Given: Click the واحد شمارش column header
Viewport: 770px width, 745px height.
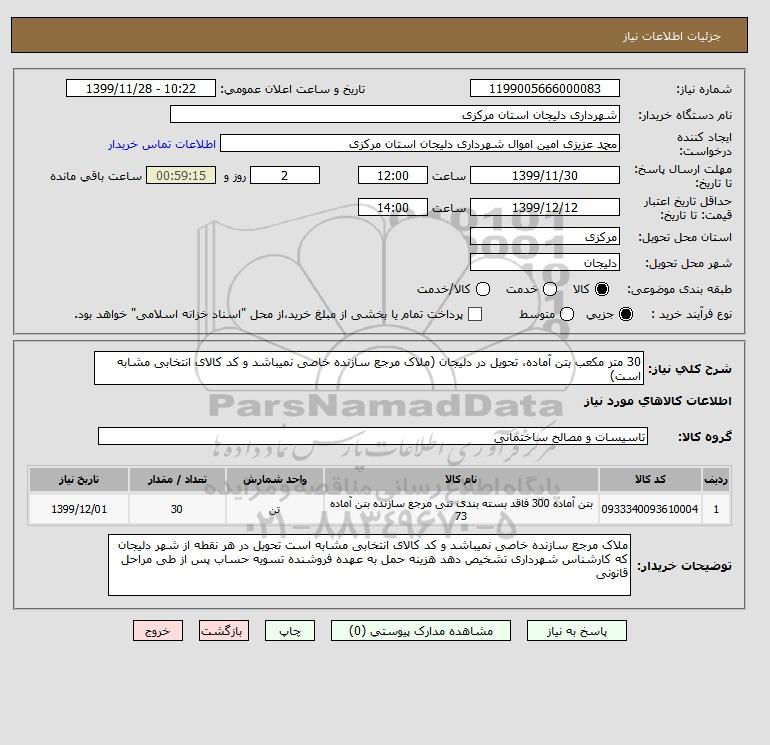Looking at the screenshot, I should [275, 479].
